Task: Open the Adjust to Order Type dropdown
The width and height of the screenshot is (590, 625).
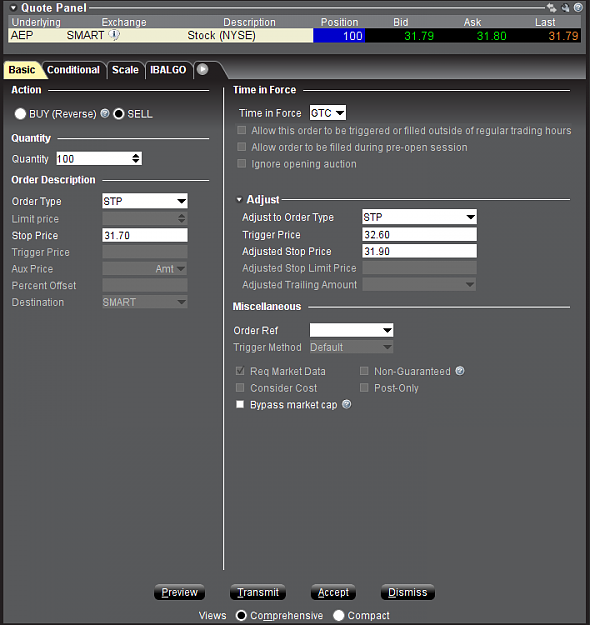Action: (419, 217)
